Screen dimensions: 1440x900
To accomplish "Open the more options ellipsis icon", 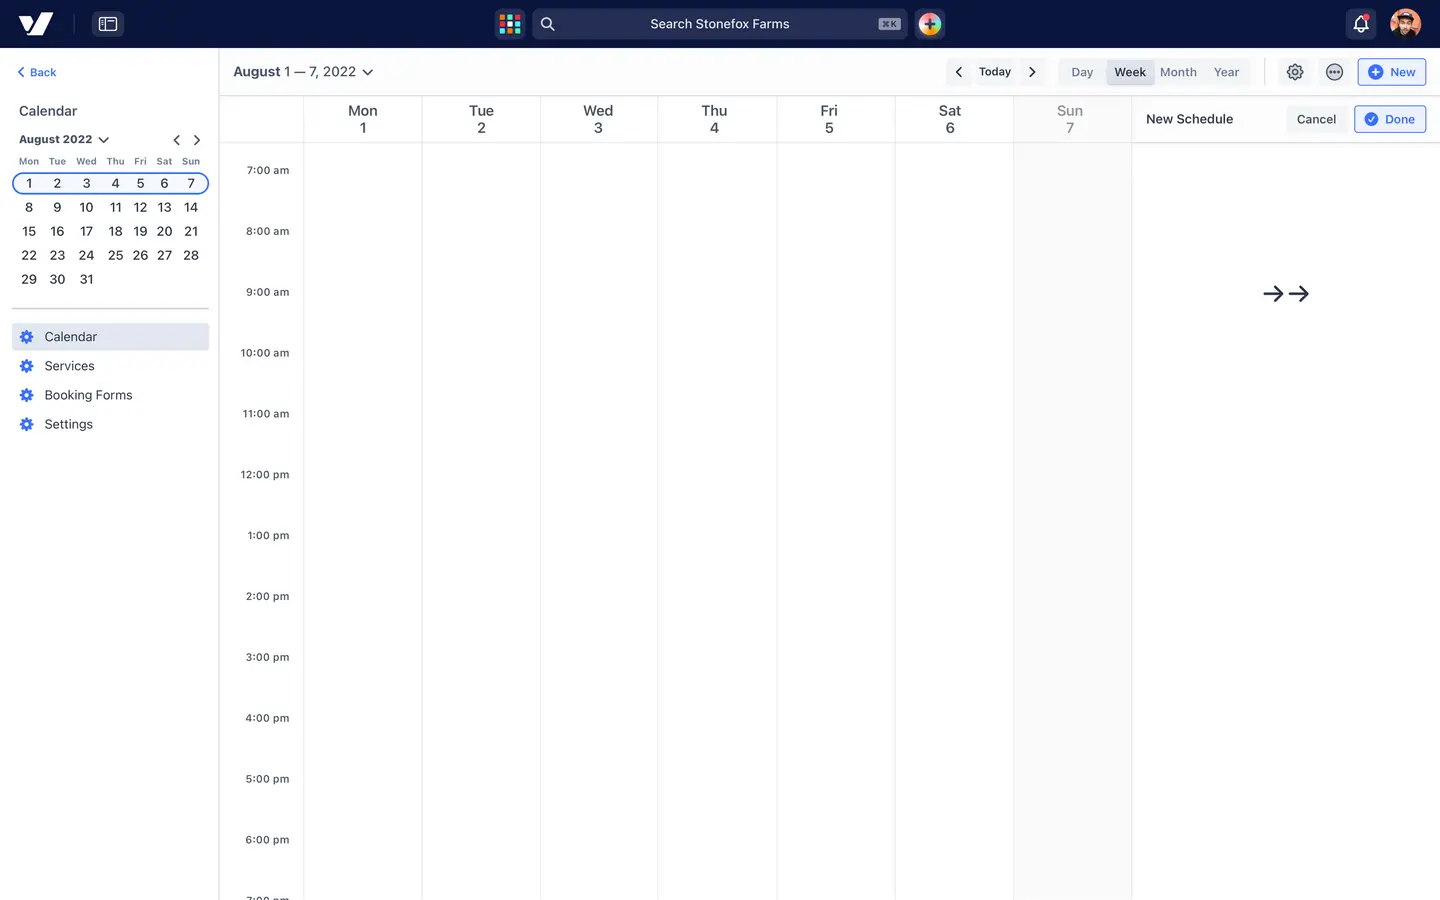I will [1334, 72].
